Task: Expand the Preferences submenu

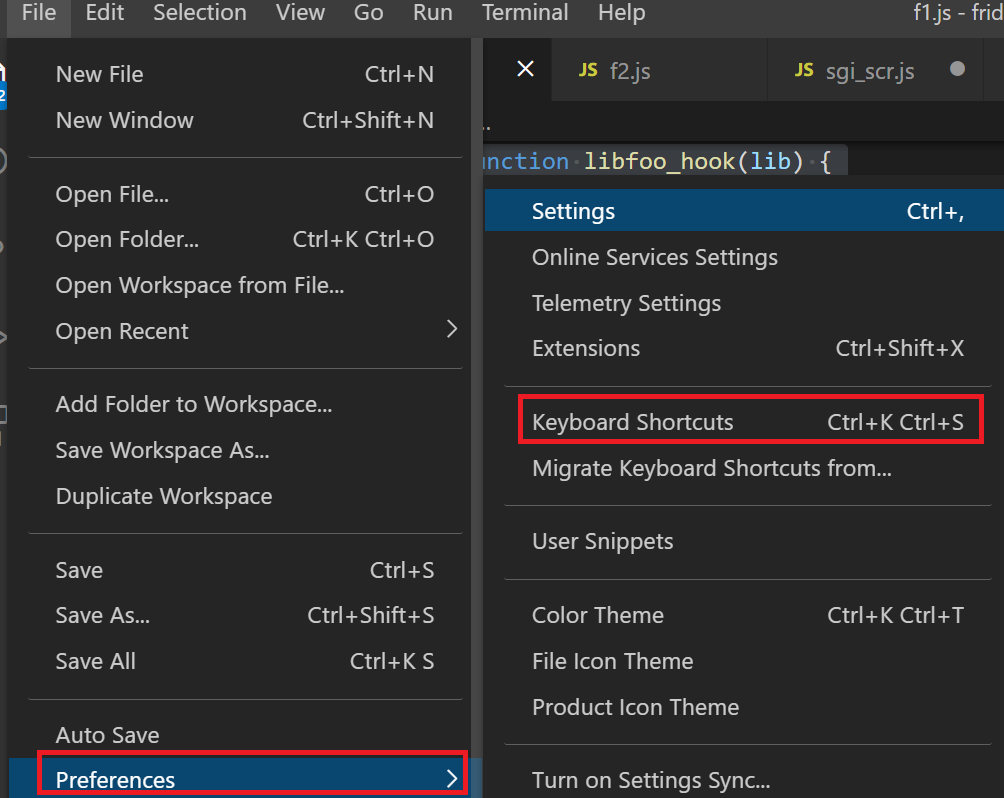Action: pyautogui.click(x=115, y=779)
